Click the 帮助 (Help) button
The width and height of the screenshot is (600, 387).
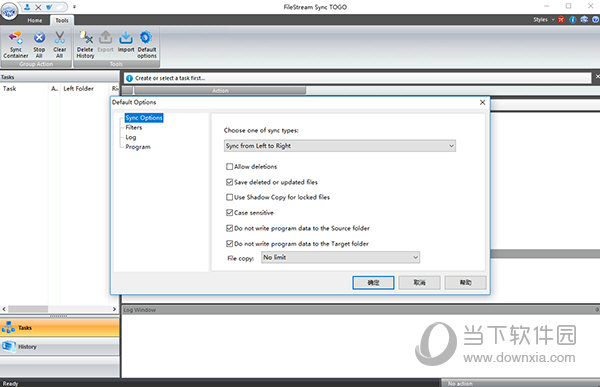click(466, 282)
